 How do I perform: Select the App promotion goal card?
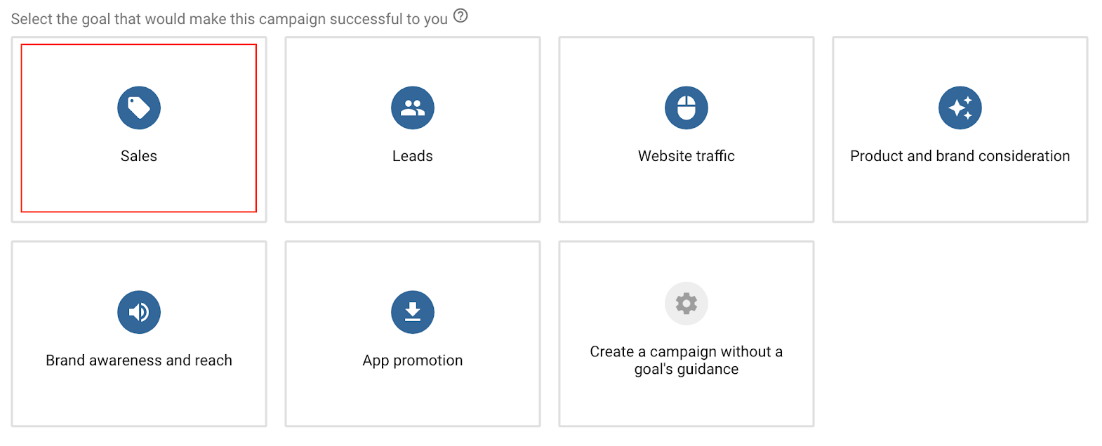coord(413,334)
